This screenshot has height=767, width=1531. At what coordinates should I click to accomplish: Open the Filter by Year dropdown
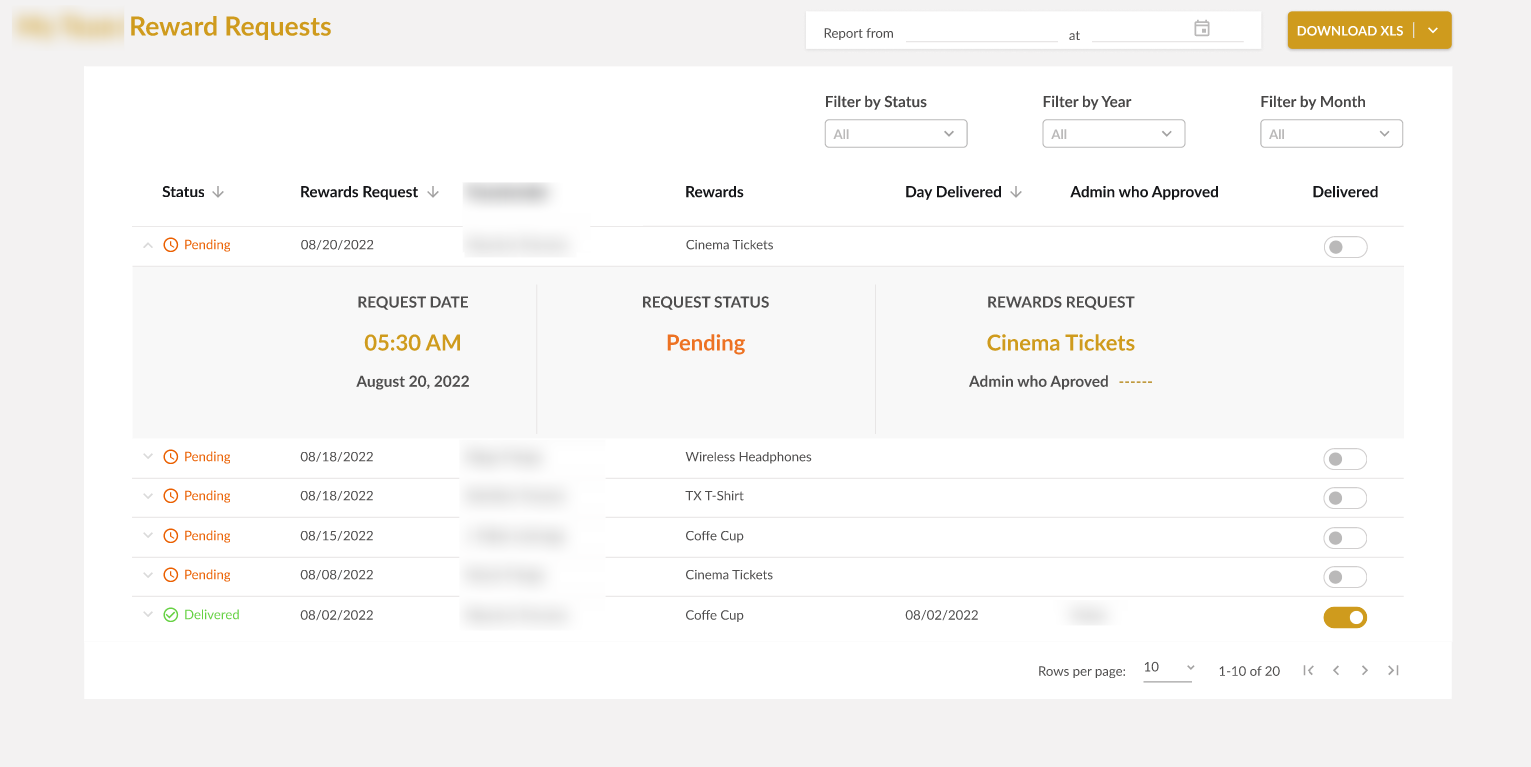pos(1113,134)
